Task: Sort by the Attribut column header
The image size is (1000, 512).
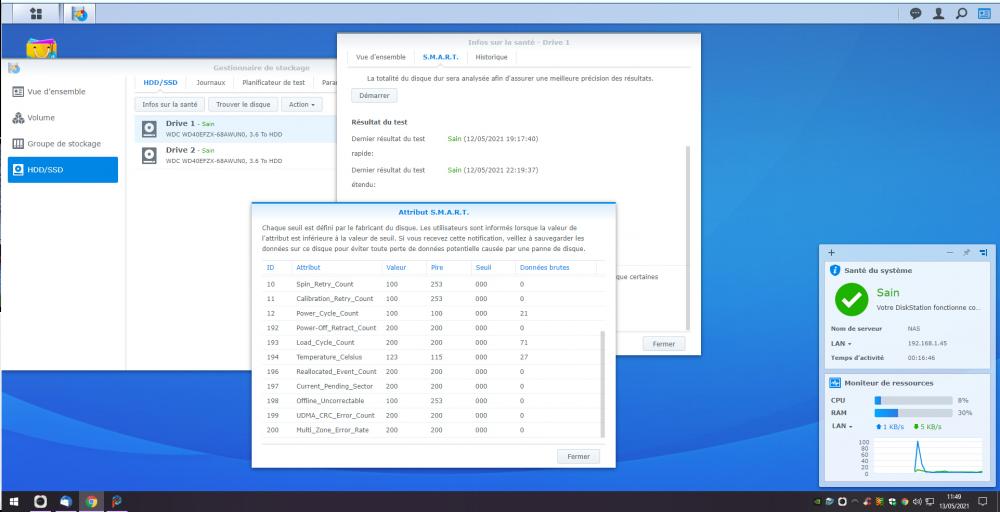Action: point(336,268)
